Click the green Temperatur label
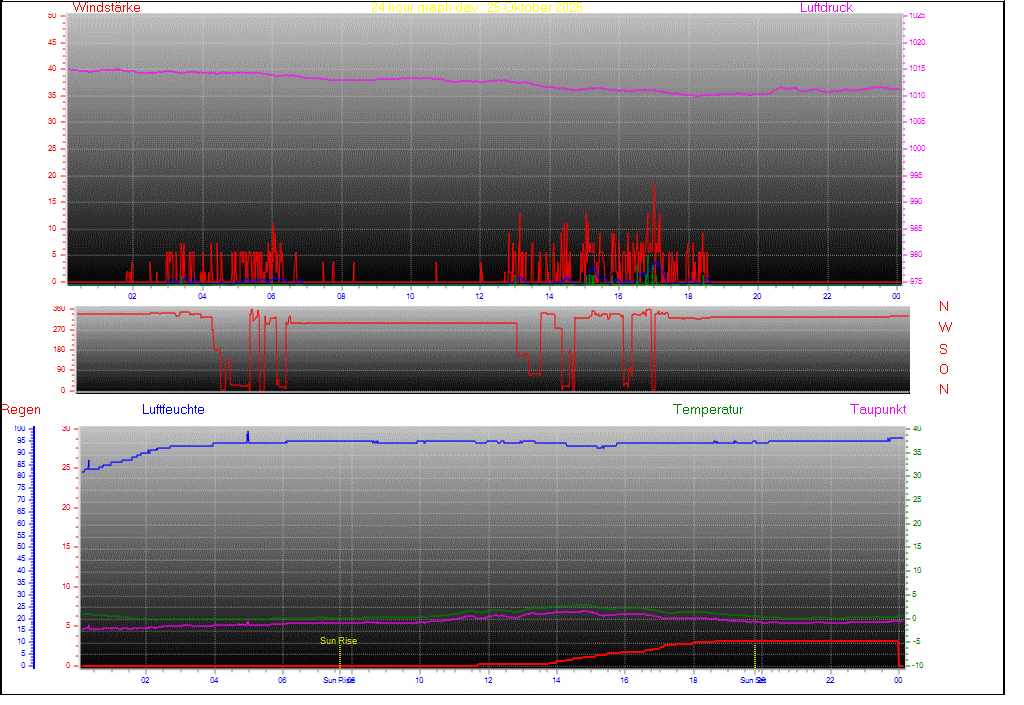The width and height of the screenshot is (1024, 705). (x=708, y=410)
